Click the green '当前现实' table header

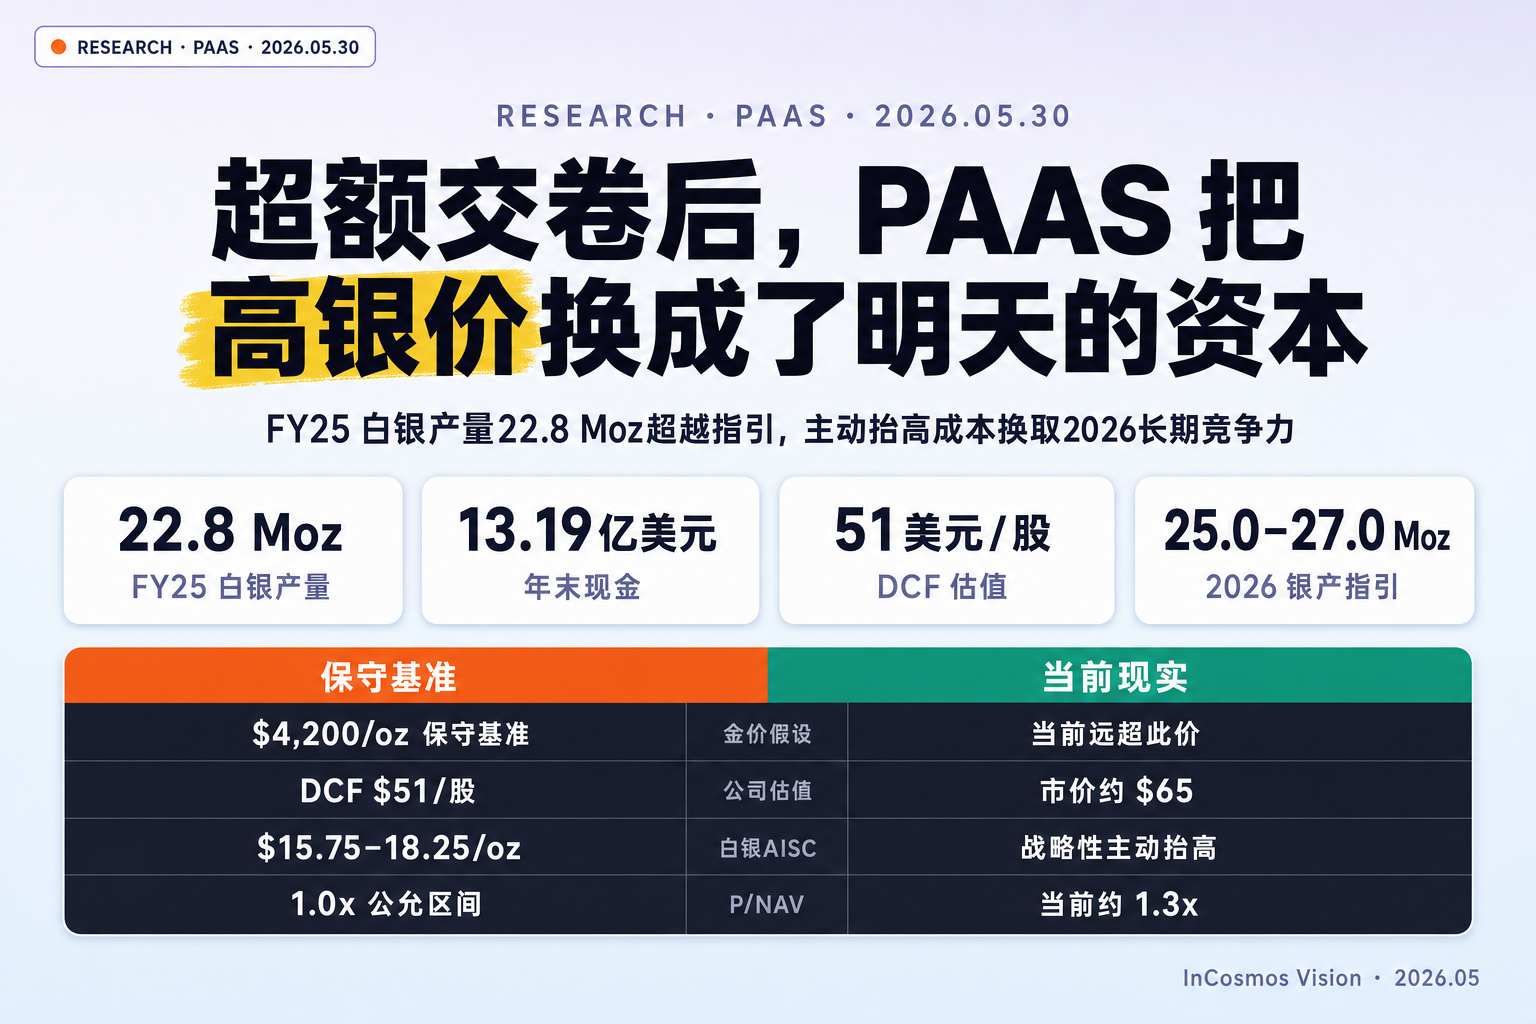tap(1120, 676)
